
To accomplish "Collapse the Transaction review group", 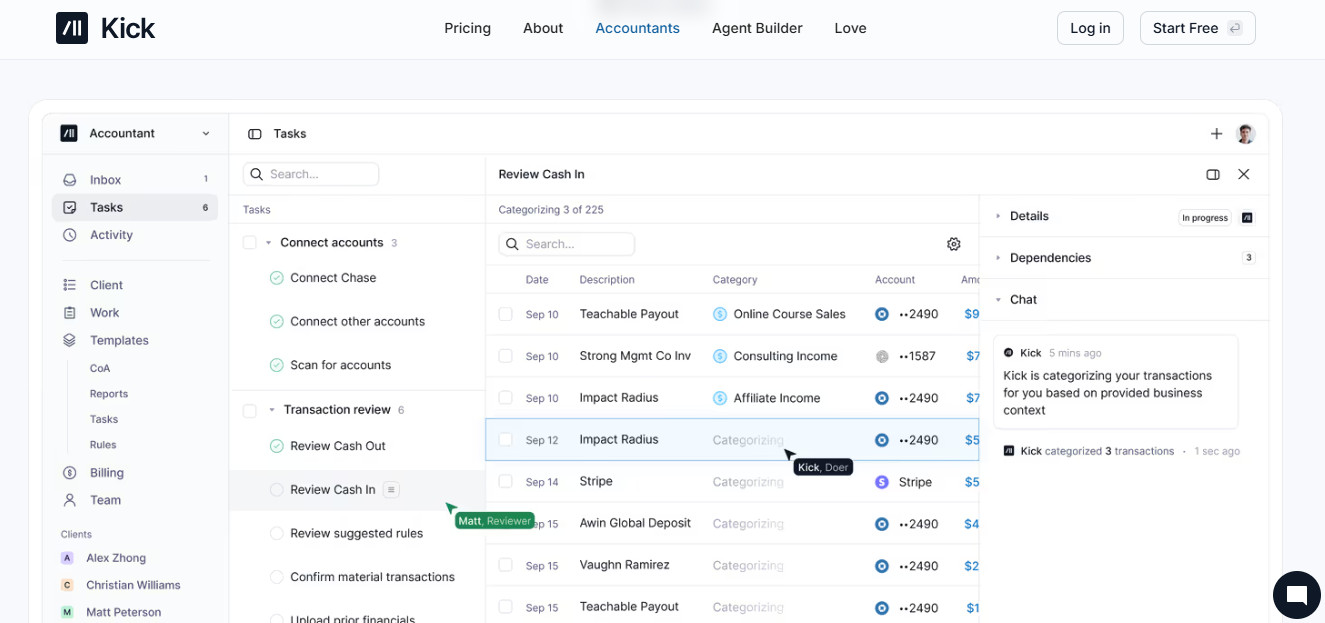I will click(272, 410).
